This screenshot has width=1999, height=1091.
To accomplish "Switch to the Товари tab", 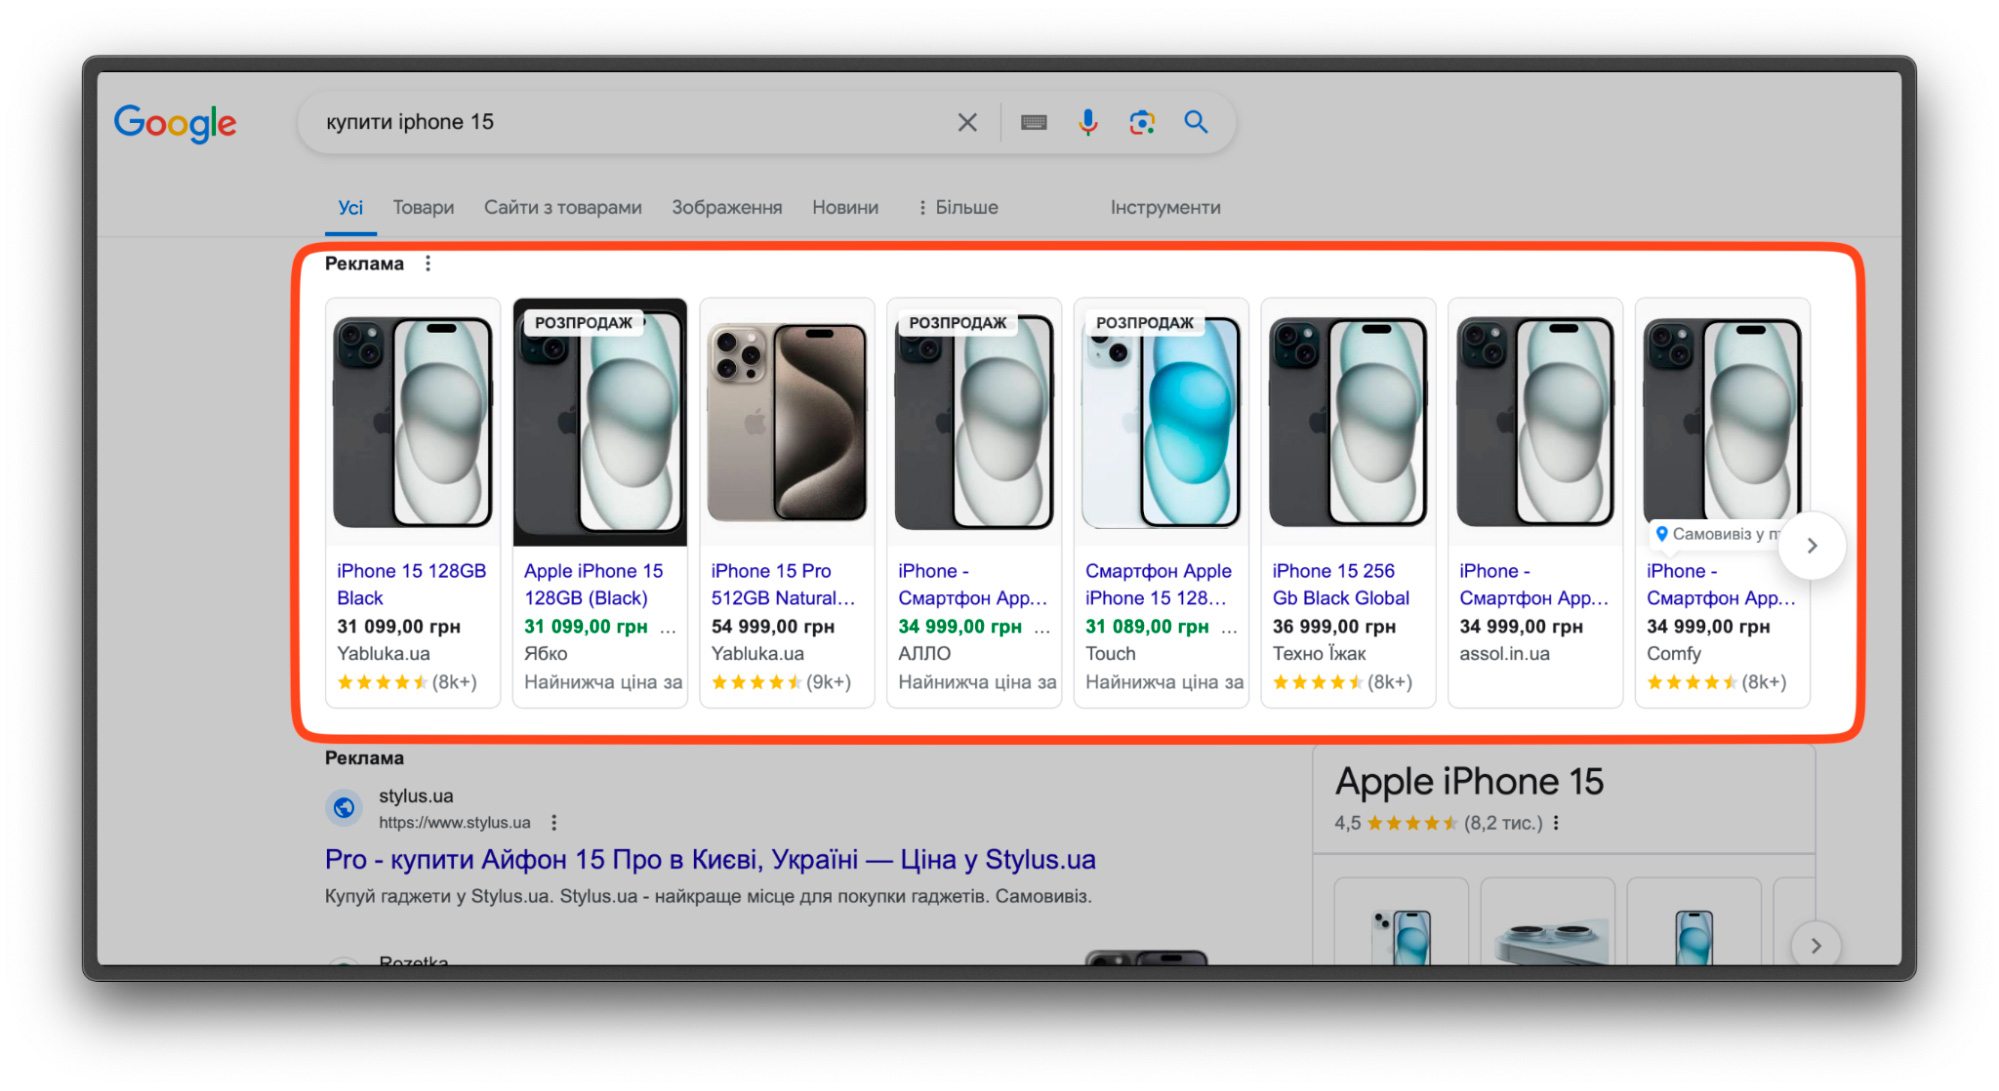I will pyautogui.click(x=423, y=207).
